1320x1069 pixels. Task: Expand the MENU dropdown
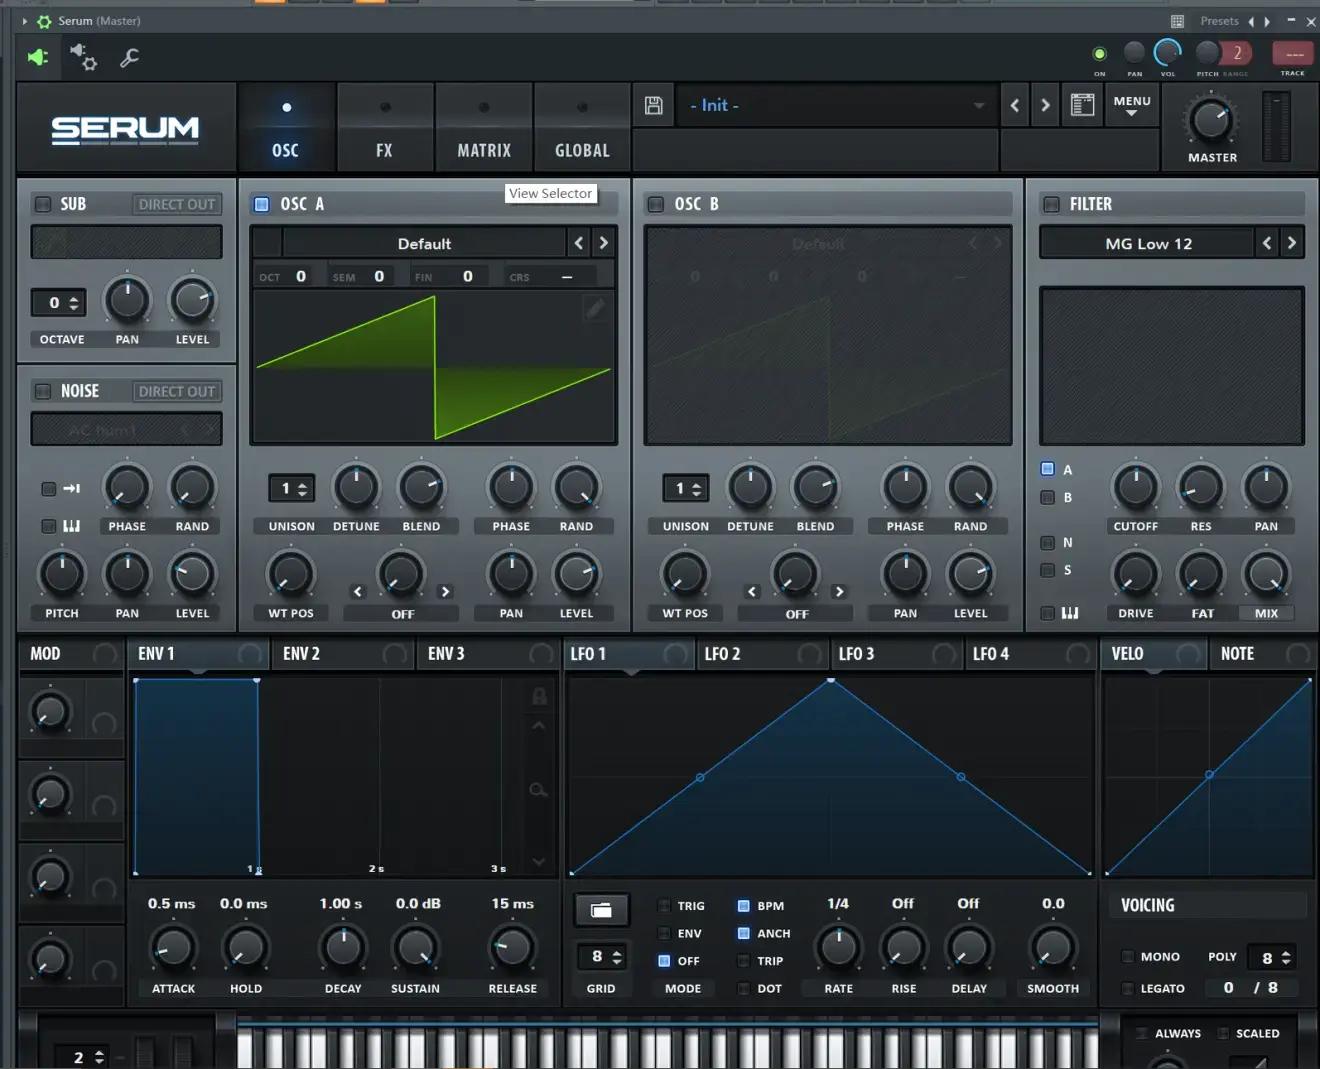click(1132, 105)
